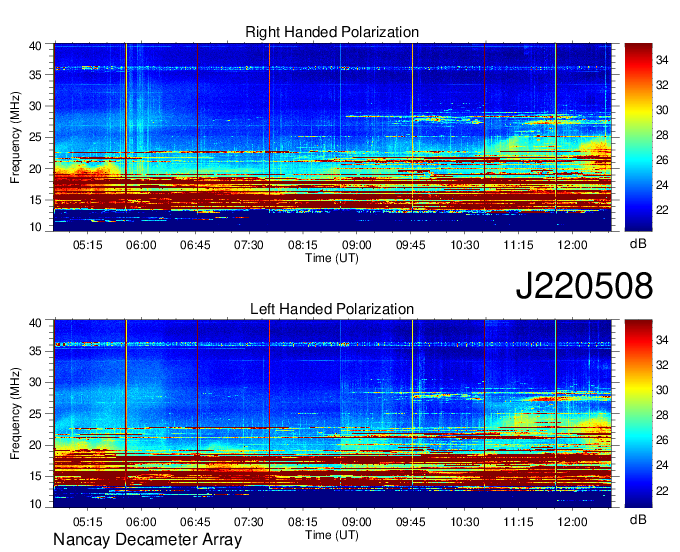Click 07:30 time tick on Left Handed plot

(249, 522)
